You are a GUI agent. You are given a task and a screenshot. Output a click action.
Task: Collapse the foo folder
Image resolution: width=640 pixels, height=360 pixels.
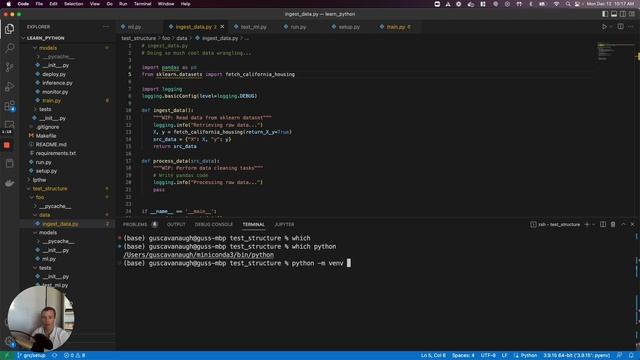[68, 197]
